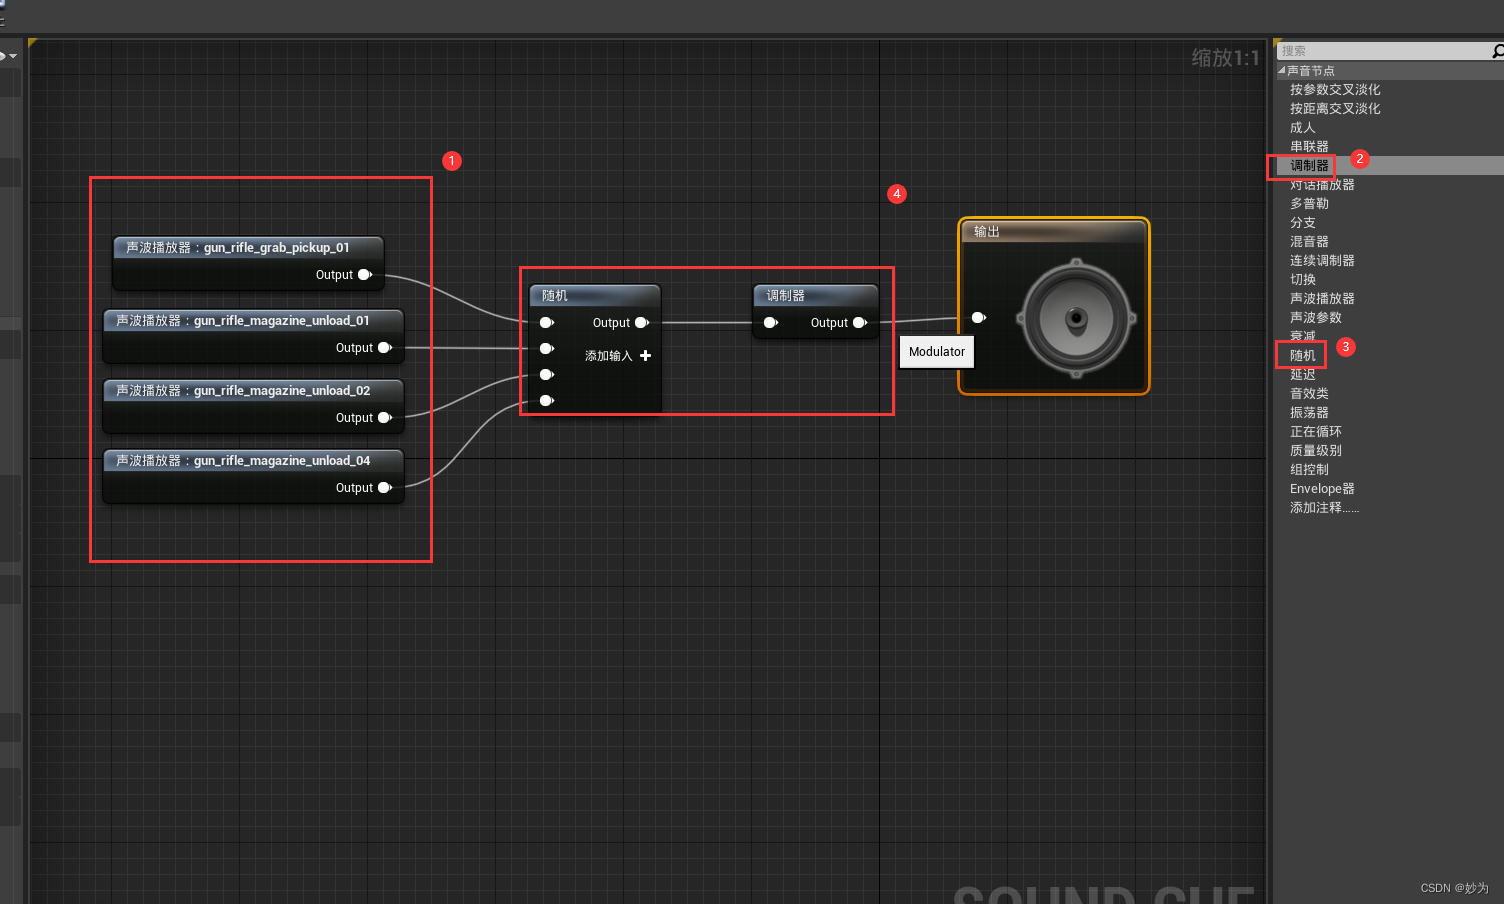
Task: Select the gun_rifle_magazine_unload_01 wave player node
Action: 254,335
